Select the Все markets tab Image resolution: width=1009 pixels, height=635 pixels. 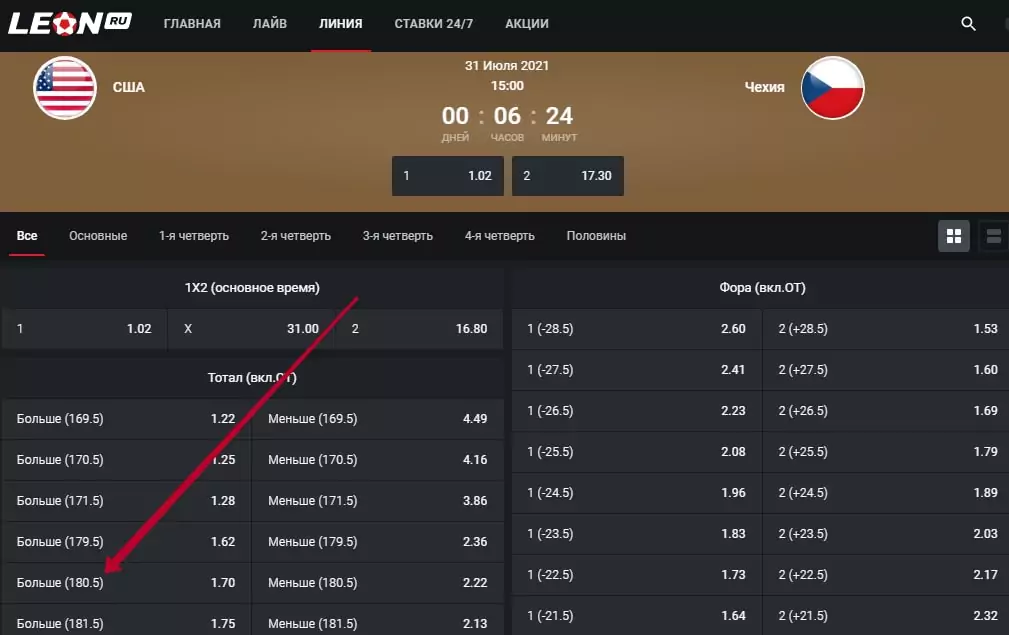27,236
